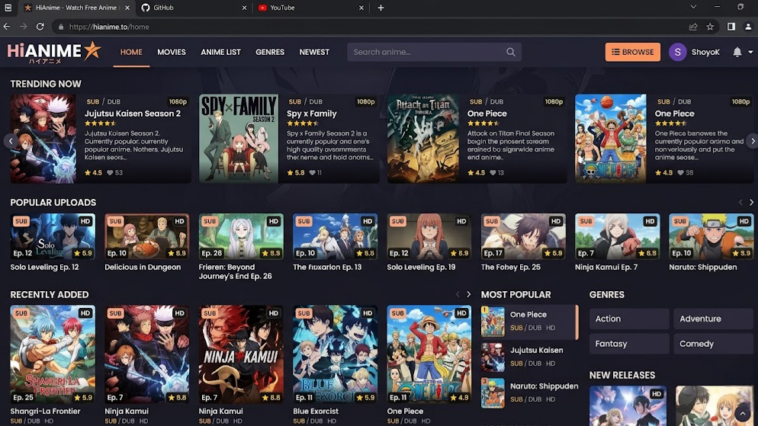
Task: Toggle the browser side panel
Action: coord(731,27)
